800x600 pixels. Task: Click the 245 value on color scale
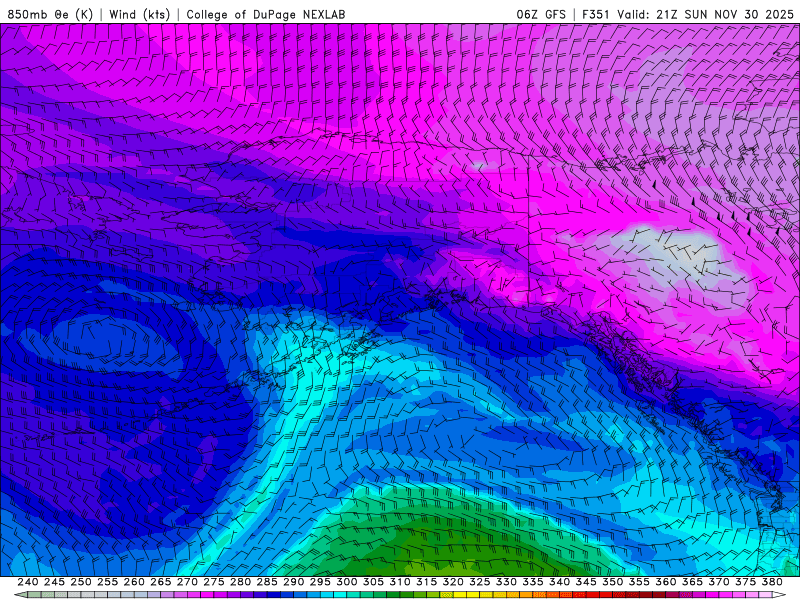54,582
